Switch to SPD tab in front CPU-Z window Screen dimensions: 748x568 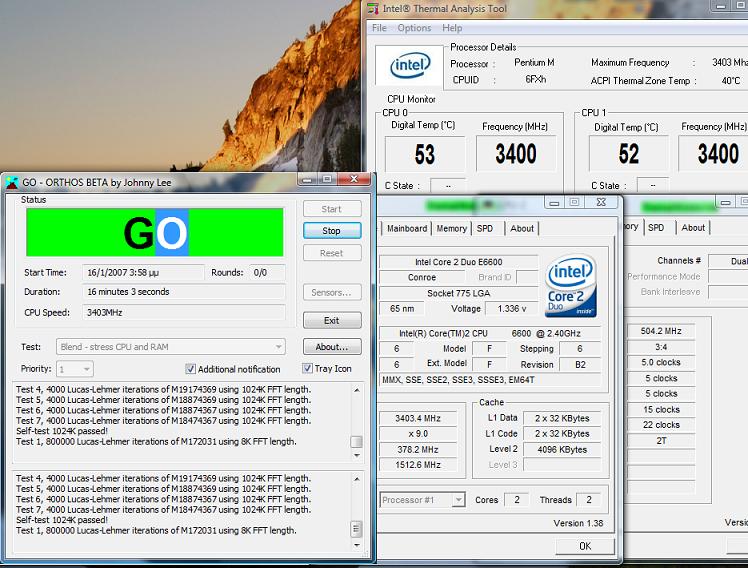(x=485, y=228)
